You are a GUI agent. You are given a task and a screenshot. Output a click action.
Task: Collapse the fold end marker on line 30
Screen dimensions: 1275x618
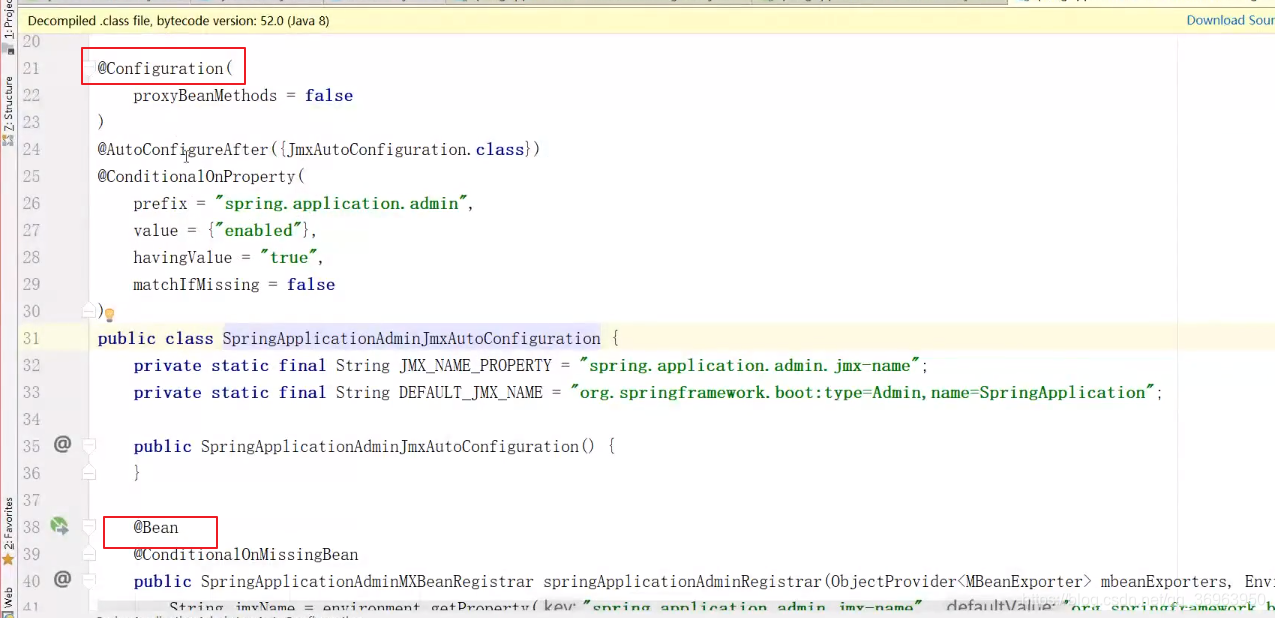89,309
